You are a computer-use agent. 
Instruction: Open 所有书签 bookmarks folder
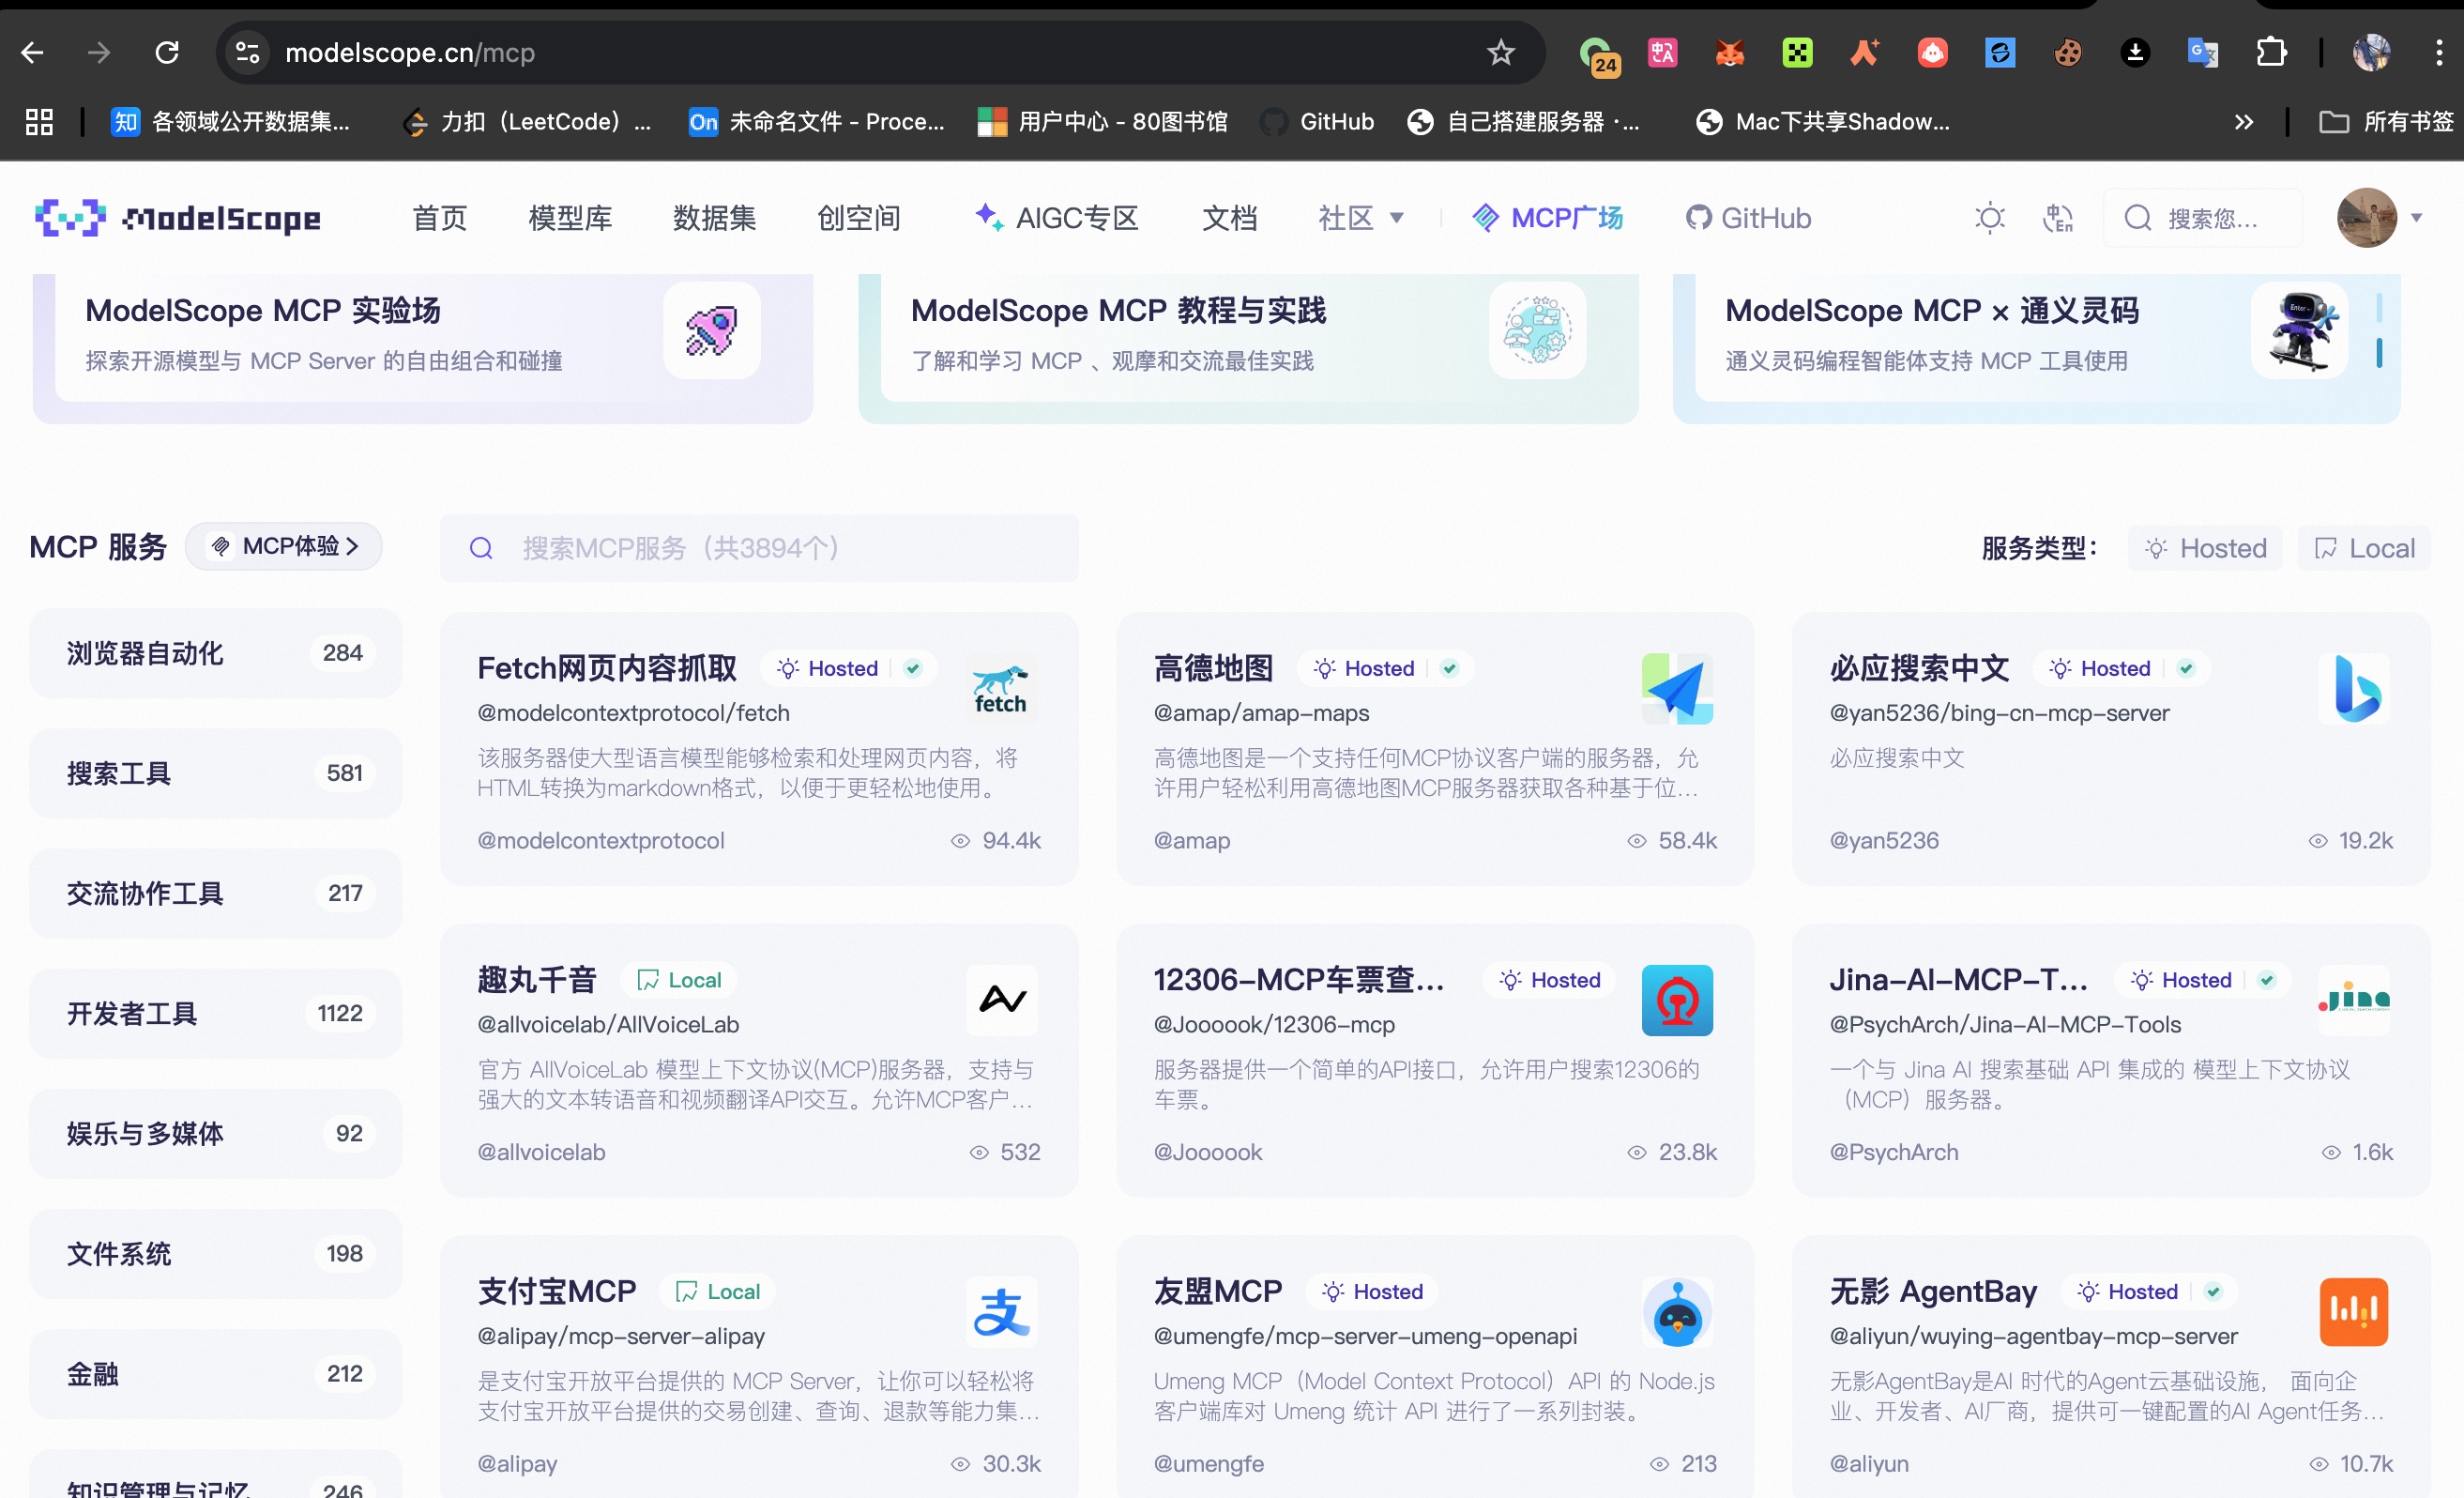2386,122
